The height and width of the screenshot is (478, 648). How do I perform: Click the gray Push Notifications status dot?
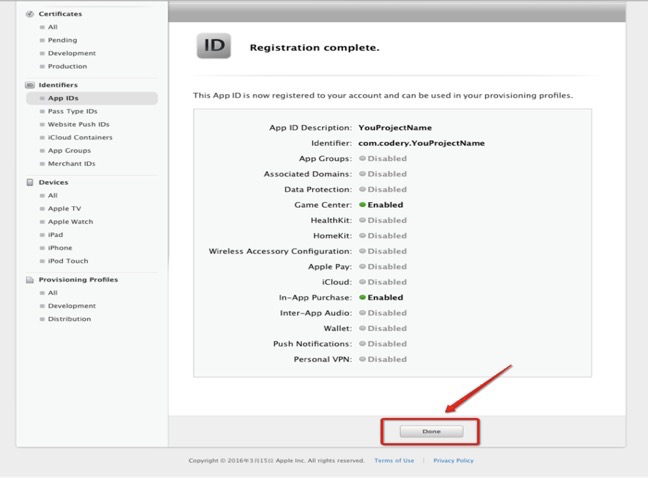362,343
